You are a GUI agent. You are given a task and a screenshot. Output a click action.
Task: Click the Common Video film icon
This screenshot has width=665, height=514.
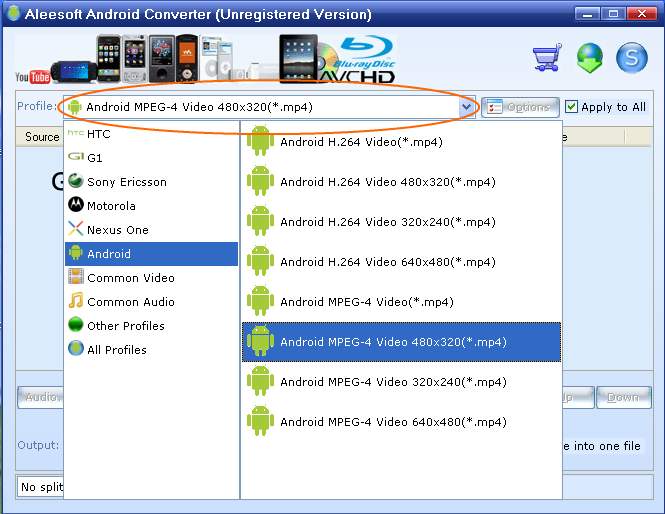[x=75, y=277]
